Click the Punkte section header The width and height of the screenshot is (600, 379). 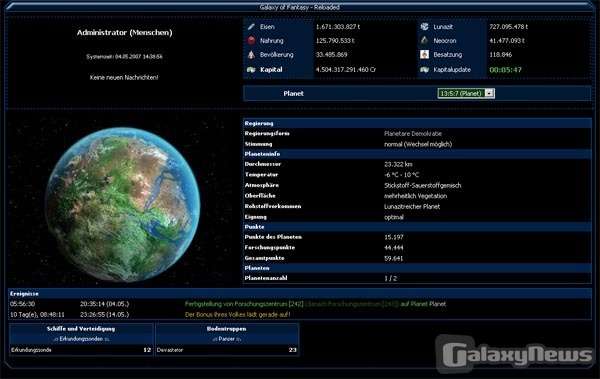pos(417,227)
